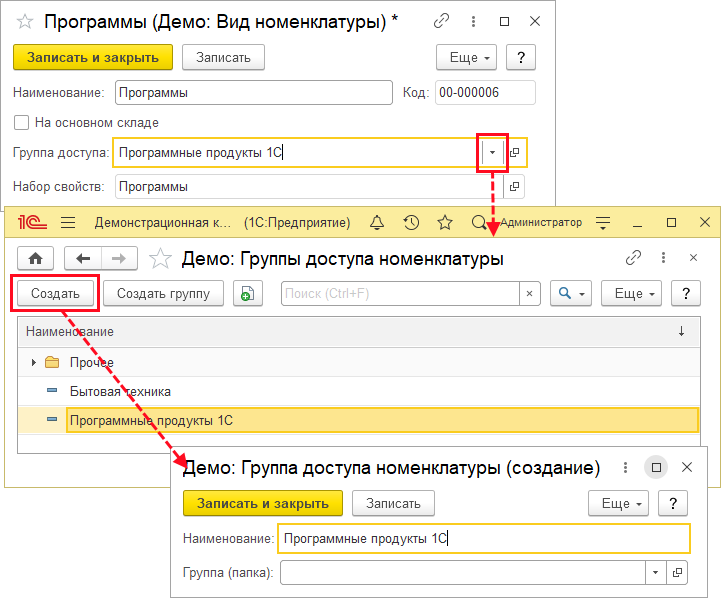This screenshot has width=723, height=601.
Task: Click Набор свойств field
Action: tap(309, 186)
